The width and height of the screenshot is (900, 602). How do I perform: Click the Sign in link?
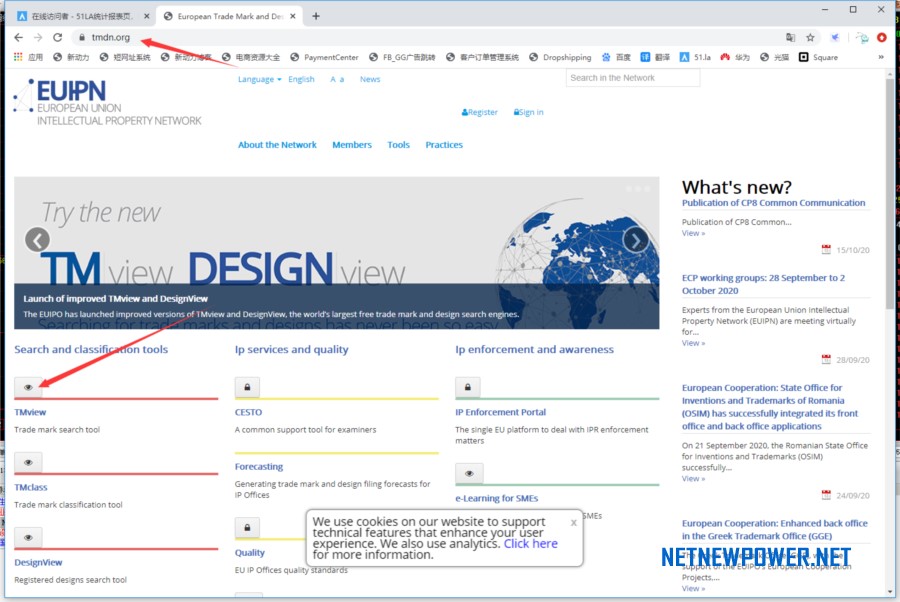(x=529, y=112)
